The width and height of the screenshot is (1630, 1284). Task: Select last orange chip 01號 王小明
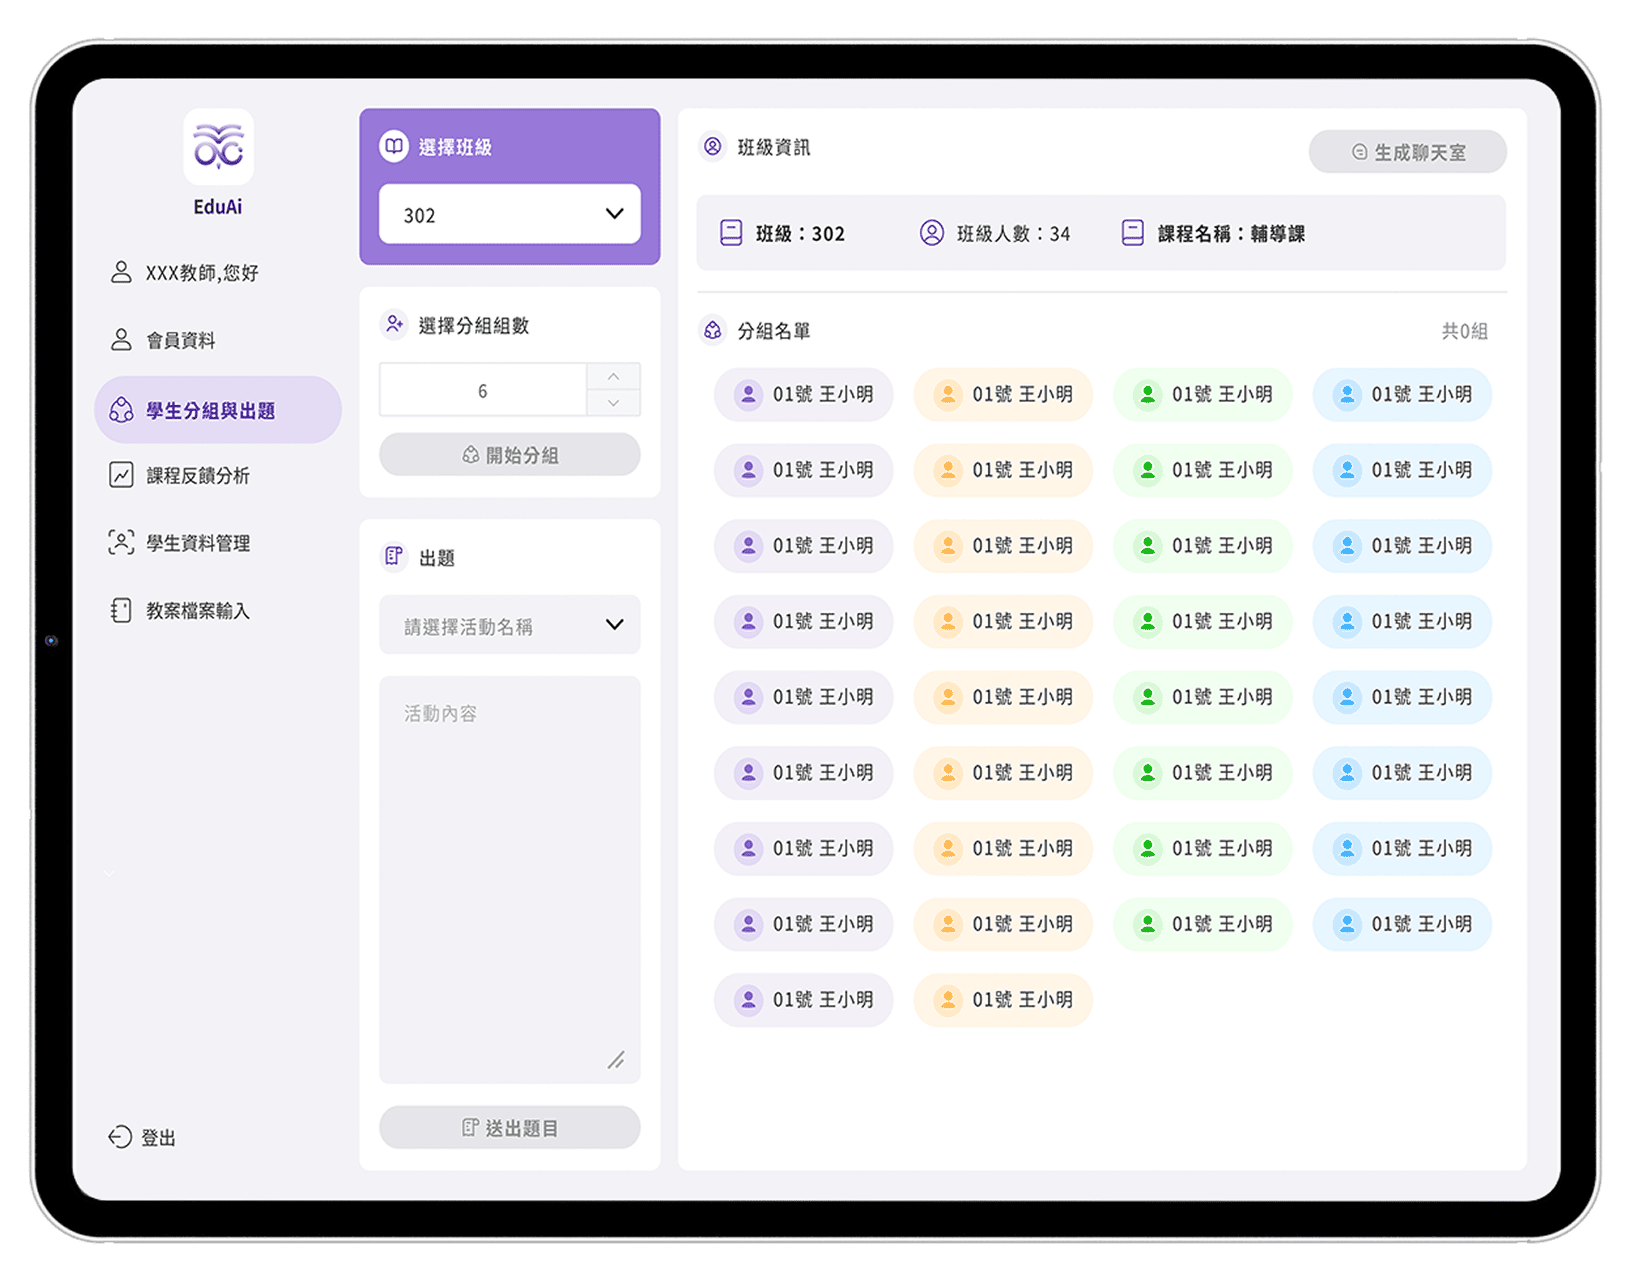point(1003,1000)
